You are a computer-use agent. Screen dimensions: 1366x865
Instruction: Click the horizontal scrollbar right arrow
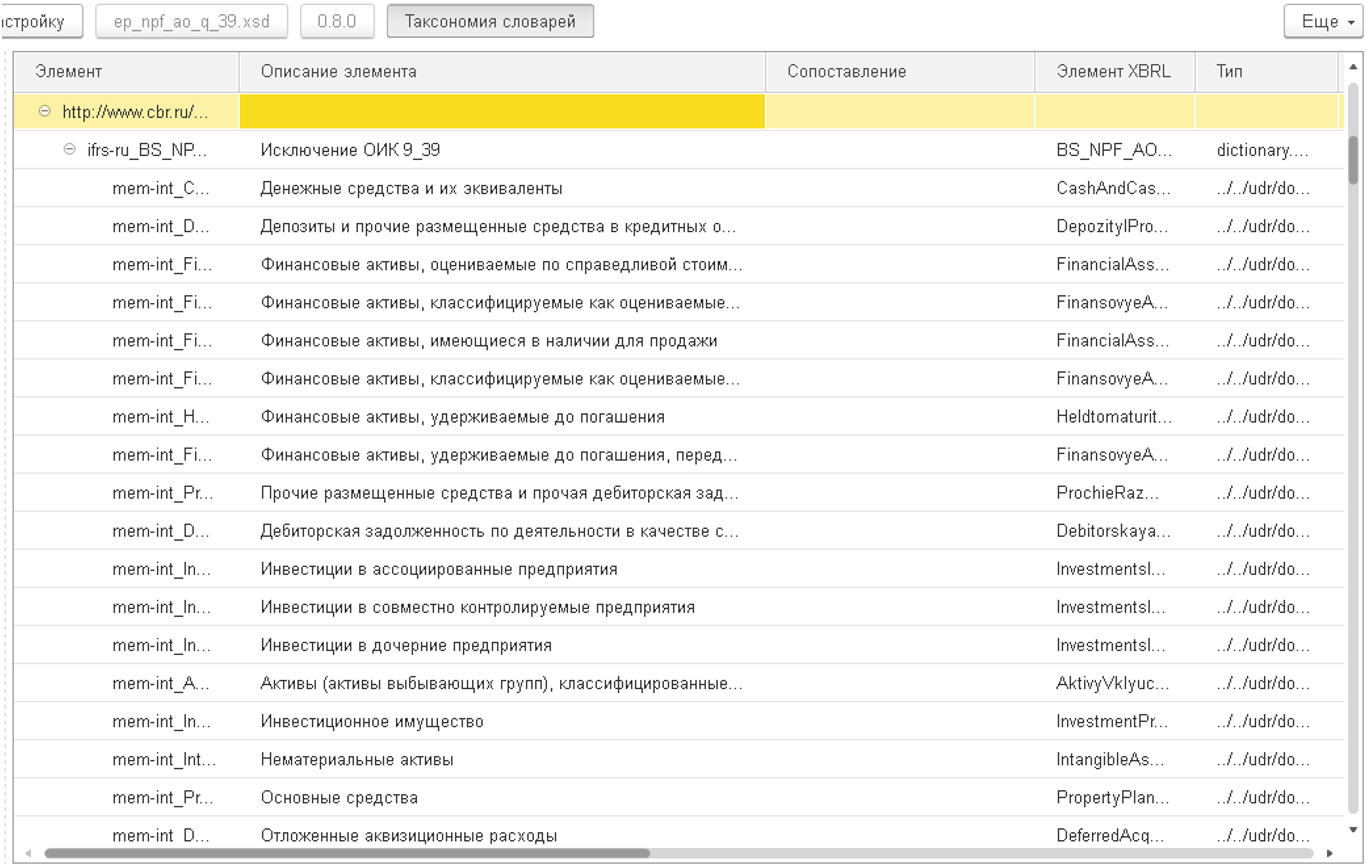click(x=1329, y=853)
